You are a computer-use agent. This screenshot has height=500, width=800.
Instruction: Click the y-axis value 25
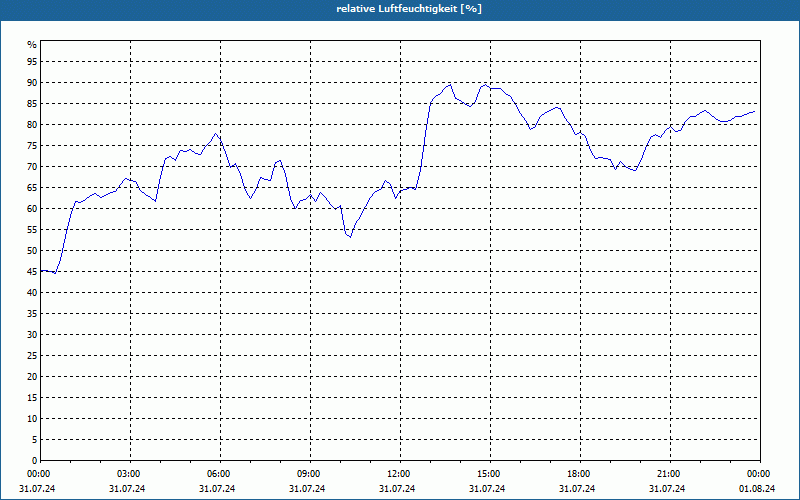click(x=32, y=356)
